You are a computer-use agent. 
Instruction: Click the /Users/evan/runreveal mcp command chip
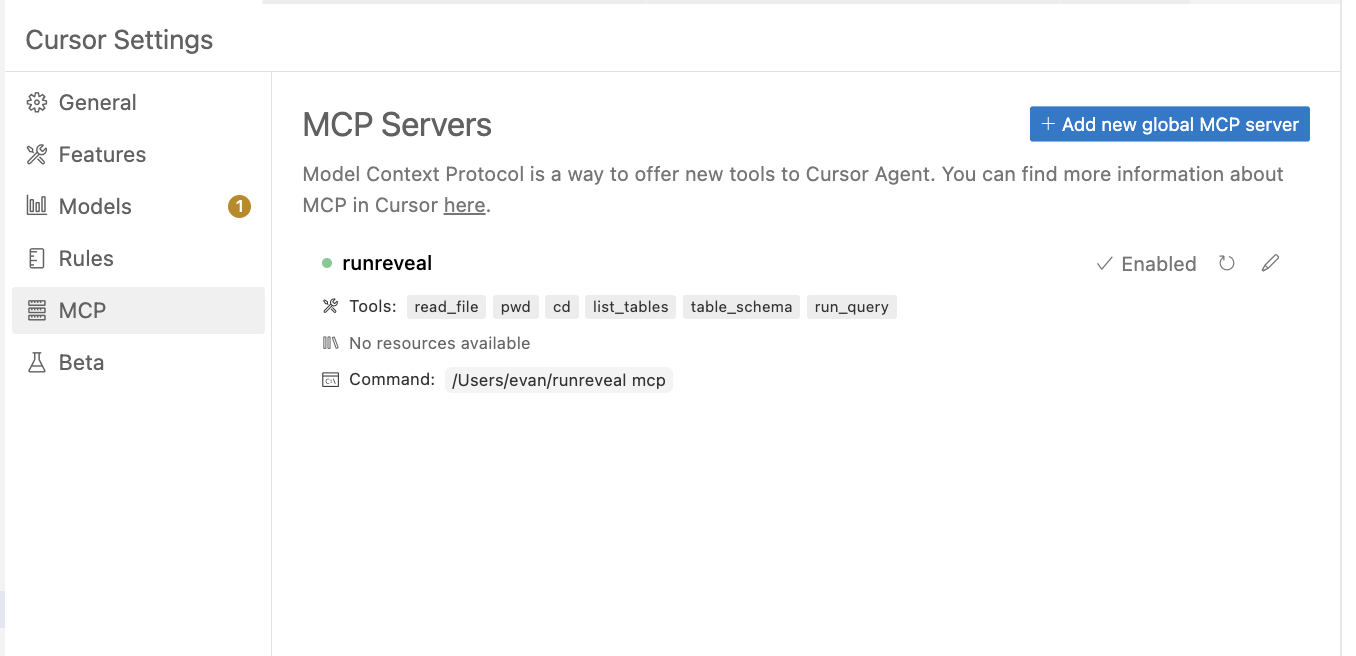559,380
